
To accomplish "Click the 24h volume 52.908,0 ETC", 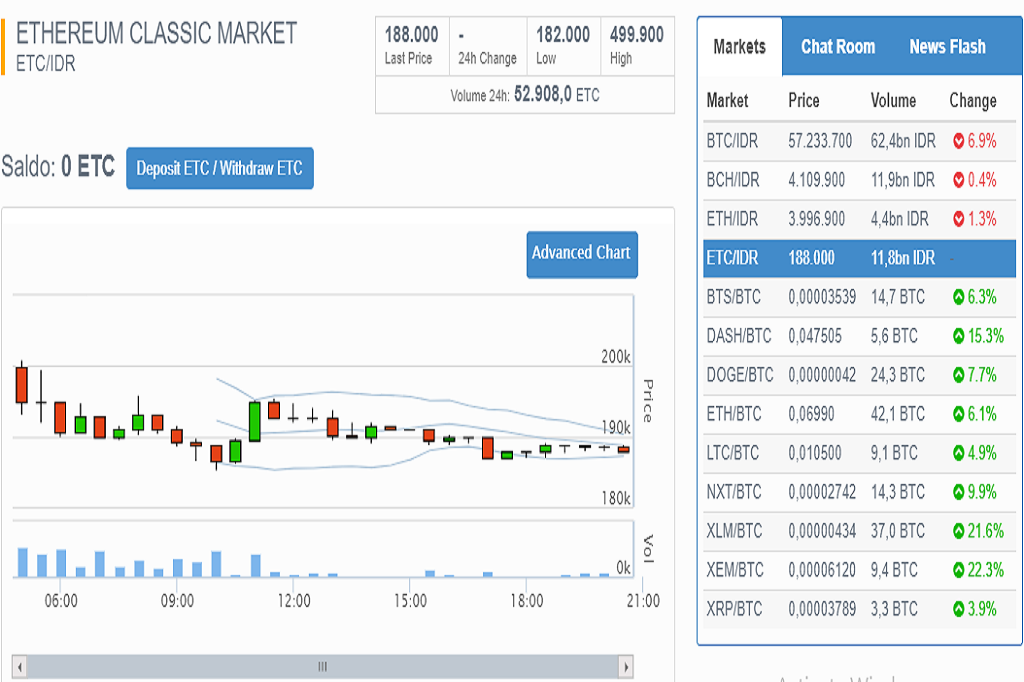I will 556,95.
